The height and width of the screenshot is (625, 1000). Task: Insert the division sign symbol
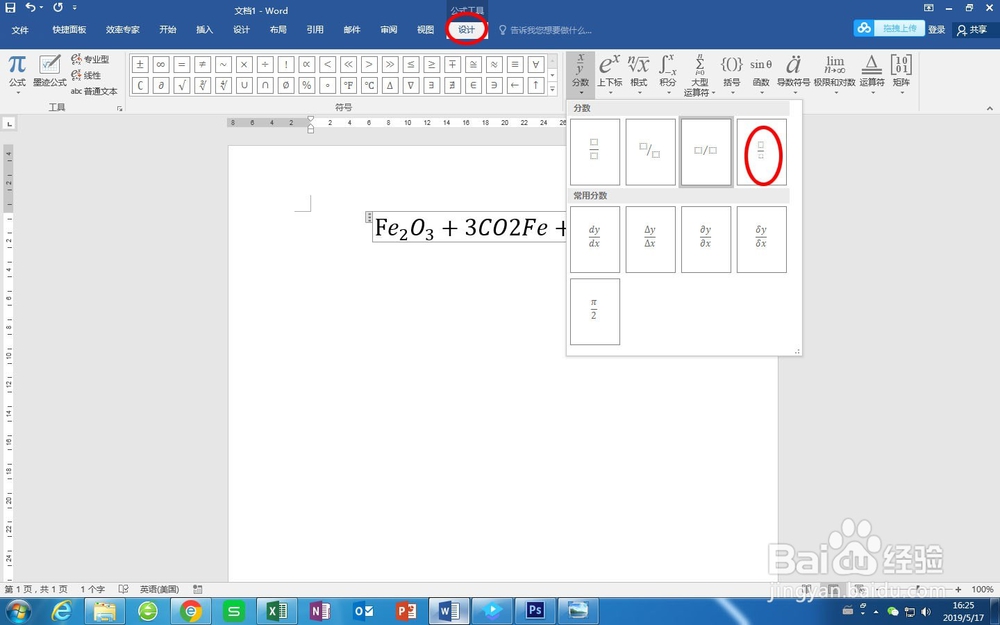click(x=265, y=64)
